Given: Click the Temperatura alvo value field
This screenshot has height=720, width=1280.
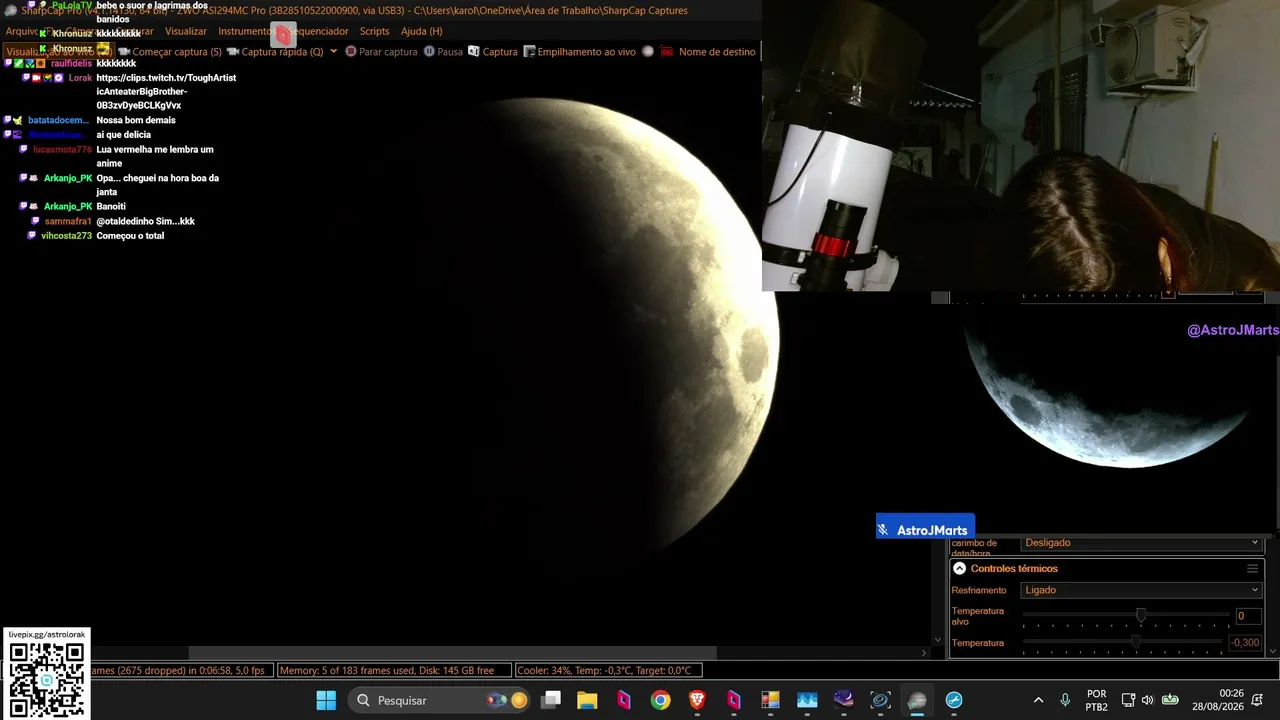Looking at the screenshot, I should (1248, 616).
